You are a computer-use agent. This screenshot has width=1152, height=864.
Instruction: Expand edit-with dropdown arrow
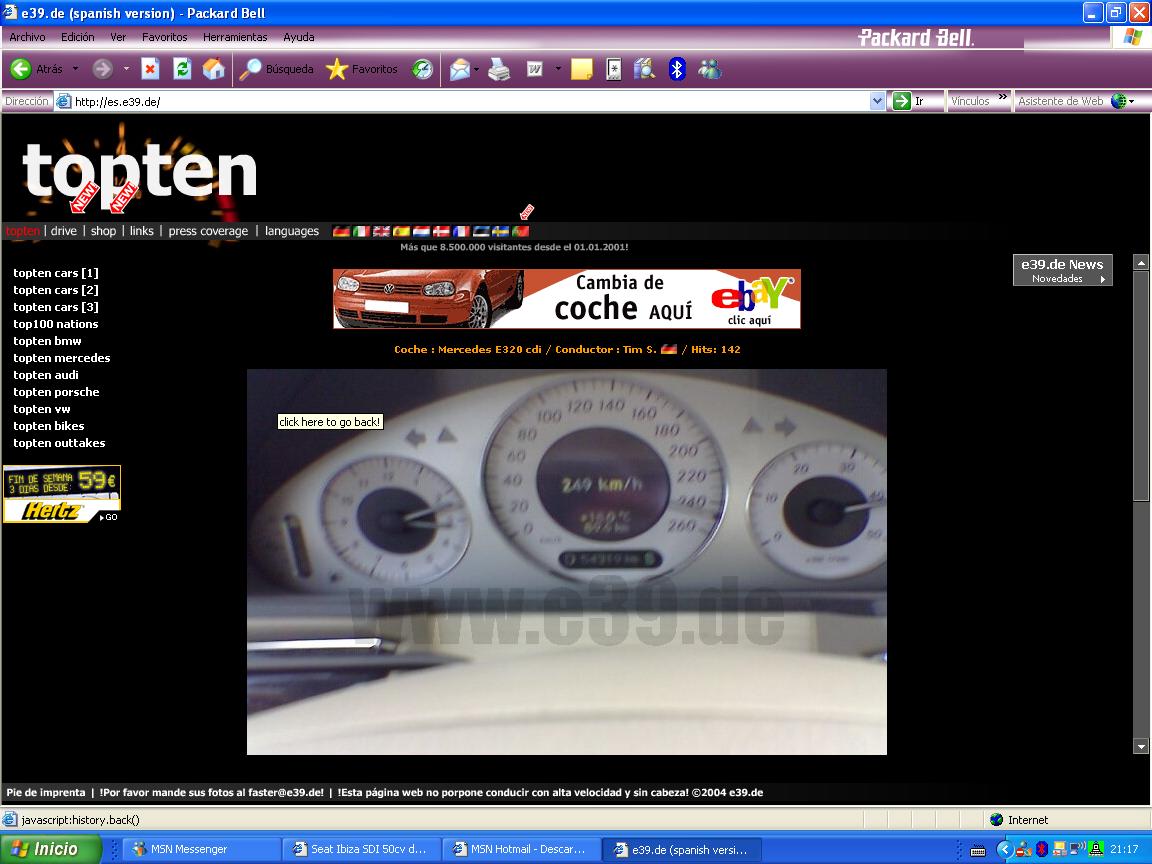pyautogui.click(x=558, y=69)
